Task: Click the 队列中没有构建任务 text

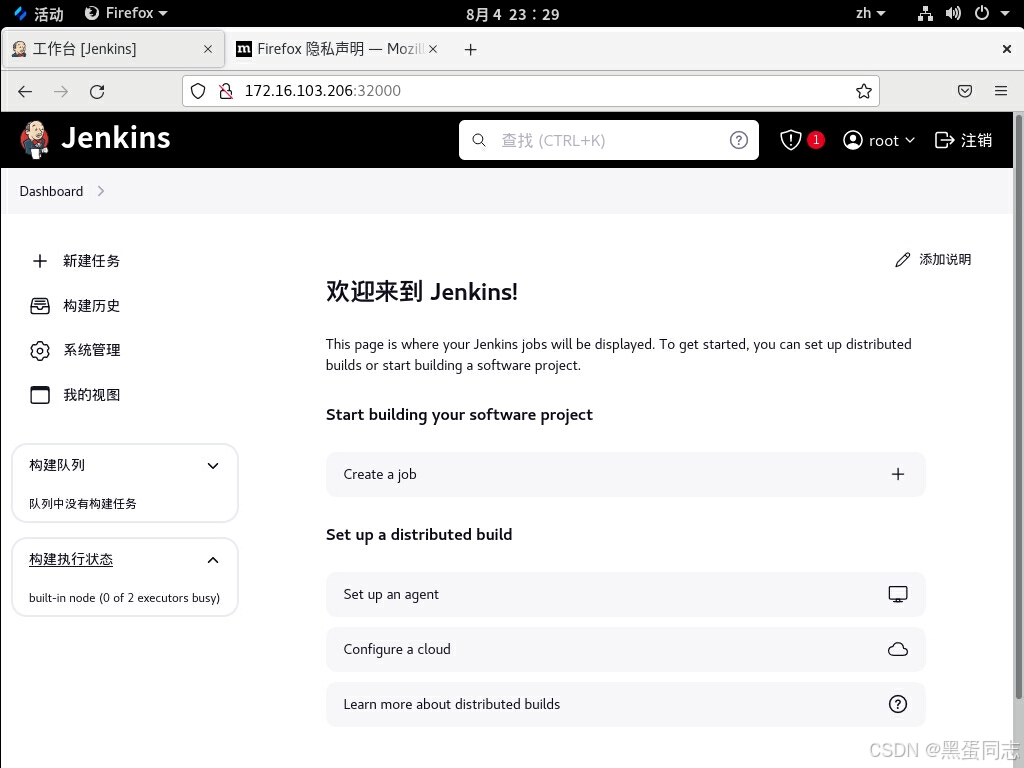Action: tap(82, 504)
